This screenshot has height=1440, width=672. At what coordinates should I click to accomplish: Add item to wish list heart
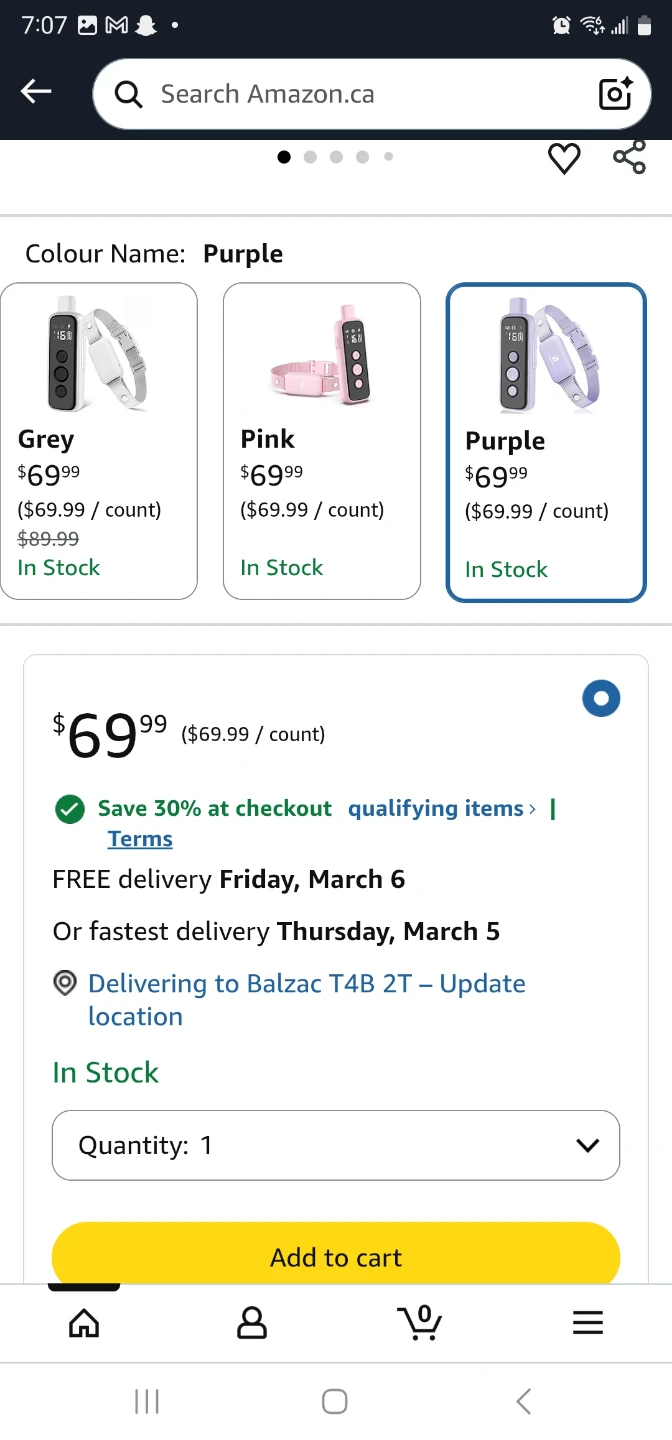(564, 158)
